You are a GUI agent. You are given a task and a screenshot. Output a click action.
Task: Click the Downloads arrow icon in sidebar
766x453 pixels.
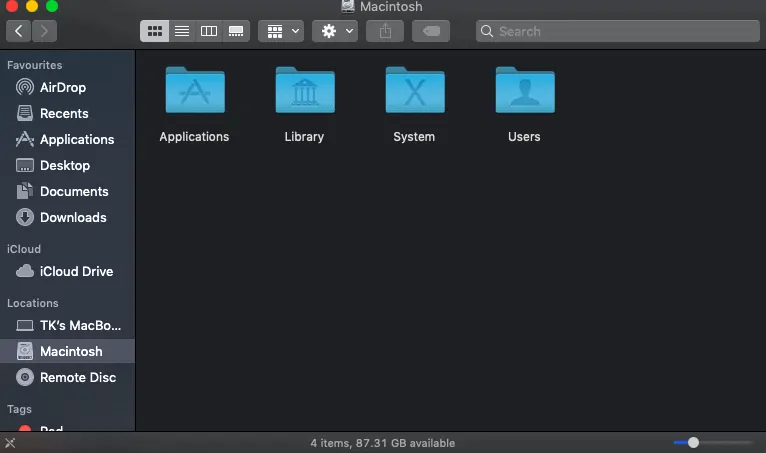[x=25, y=217]
